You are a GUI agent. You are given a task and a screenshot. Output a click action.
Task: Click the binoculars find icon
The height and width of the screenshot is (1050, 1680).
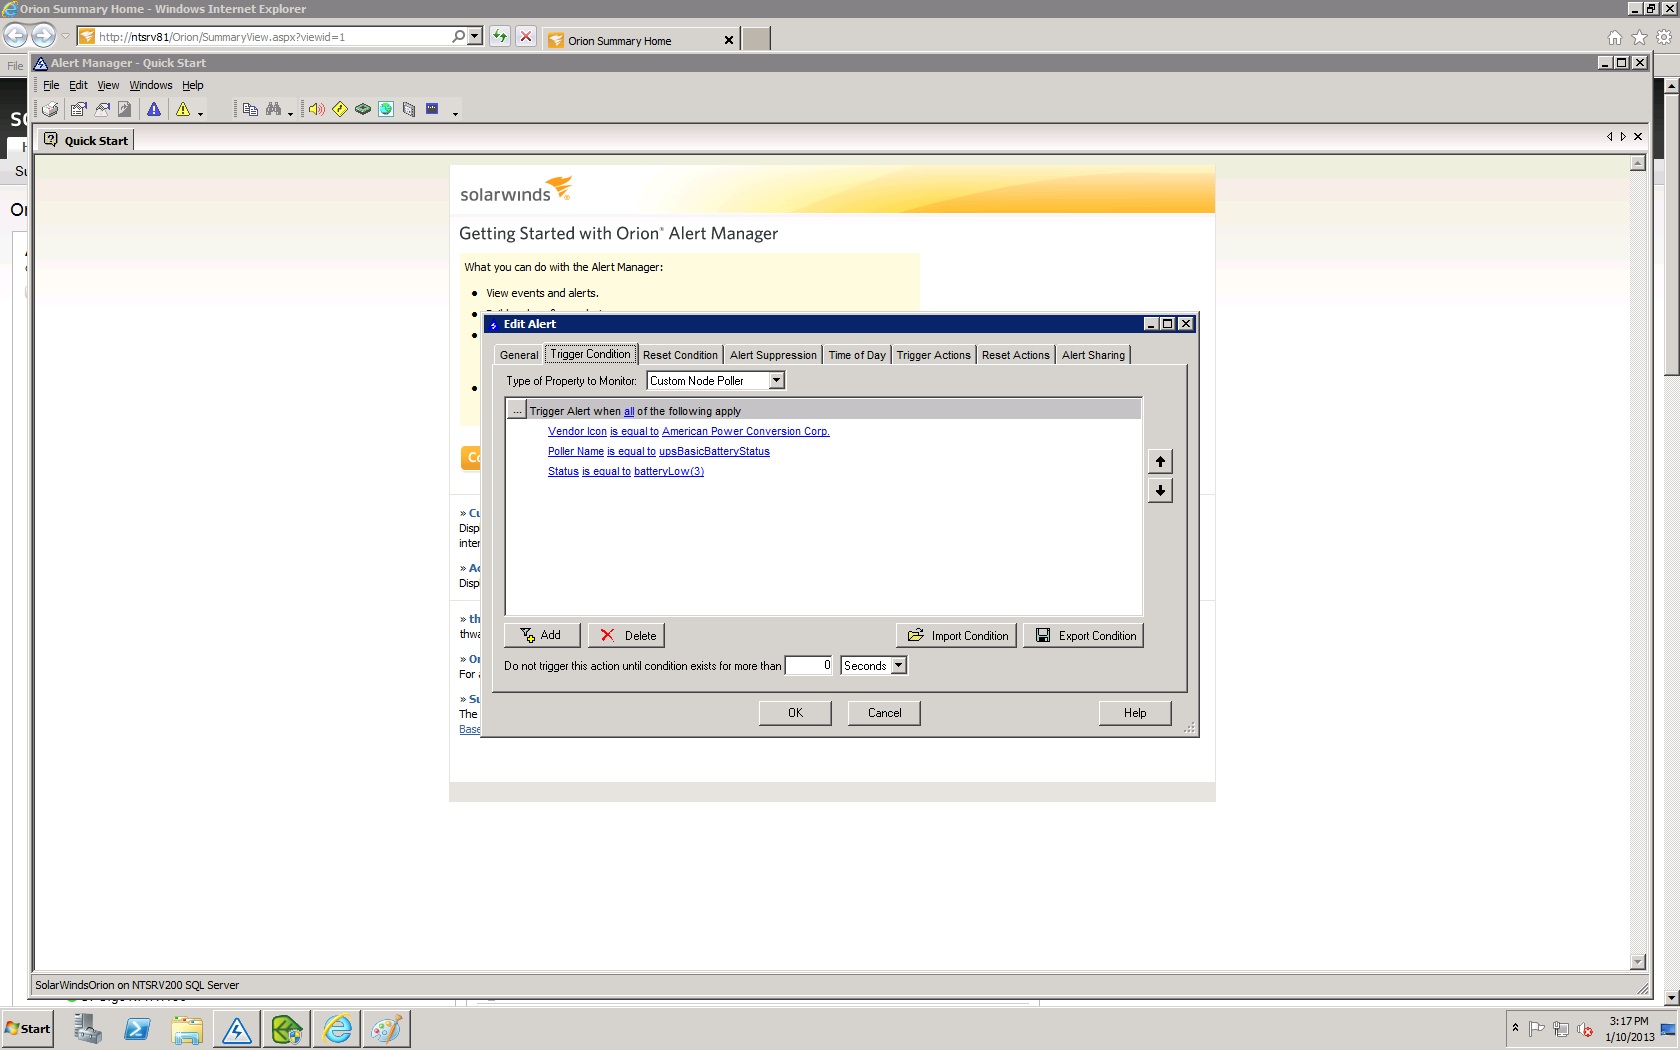(x=273, y=110)
